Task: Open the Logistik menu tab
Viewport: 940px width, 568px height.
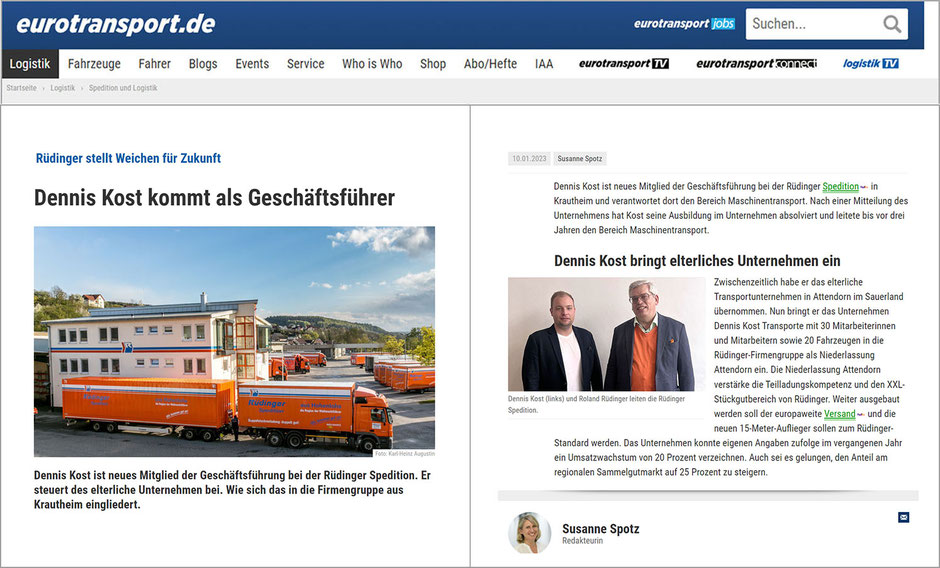Action: pos(30,64)
